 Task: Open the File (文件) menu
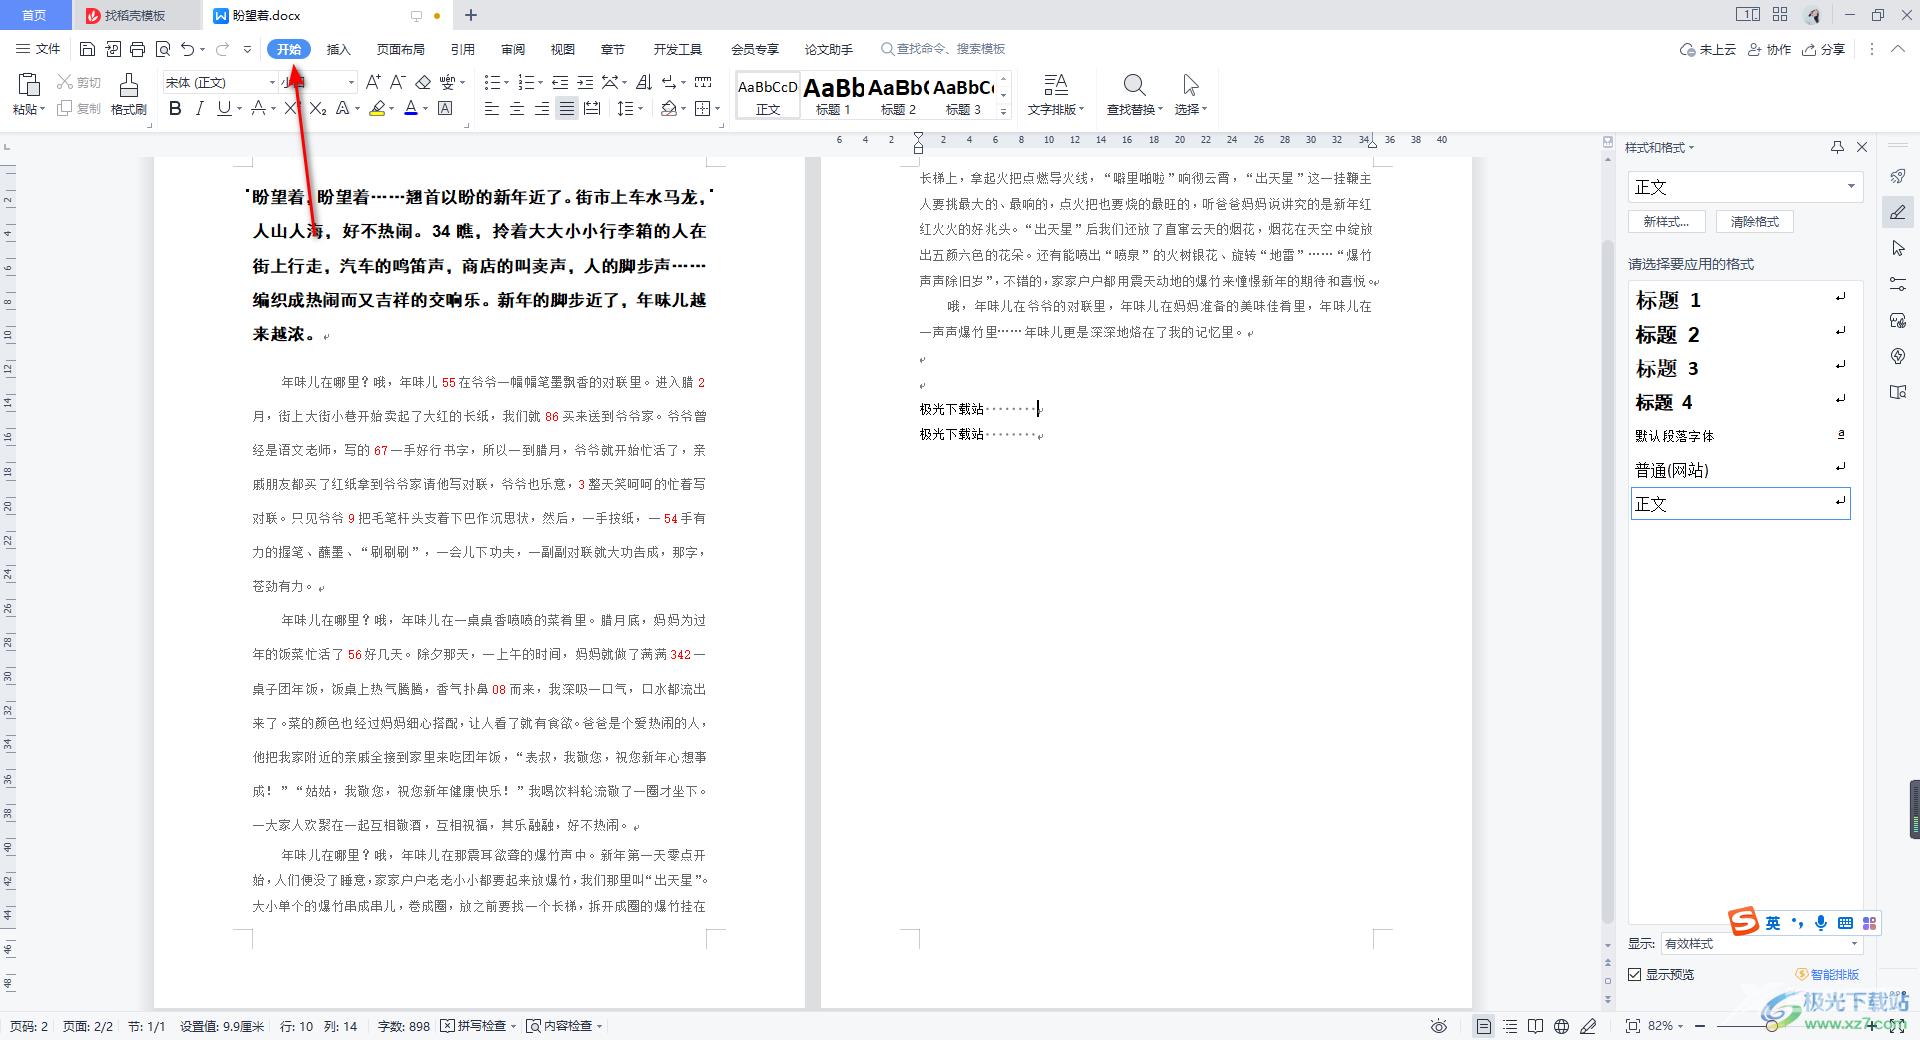click(x=38, y=49)
